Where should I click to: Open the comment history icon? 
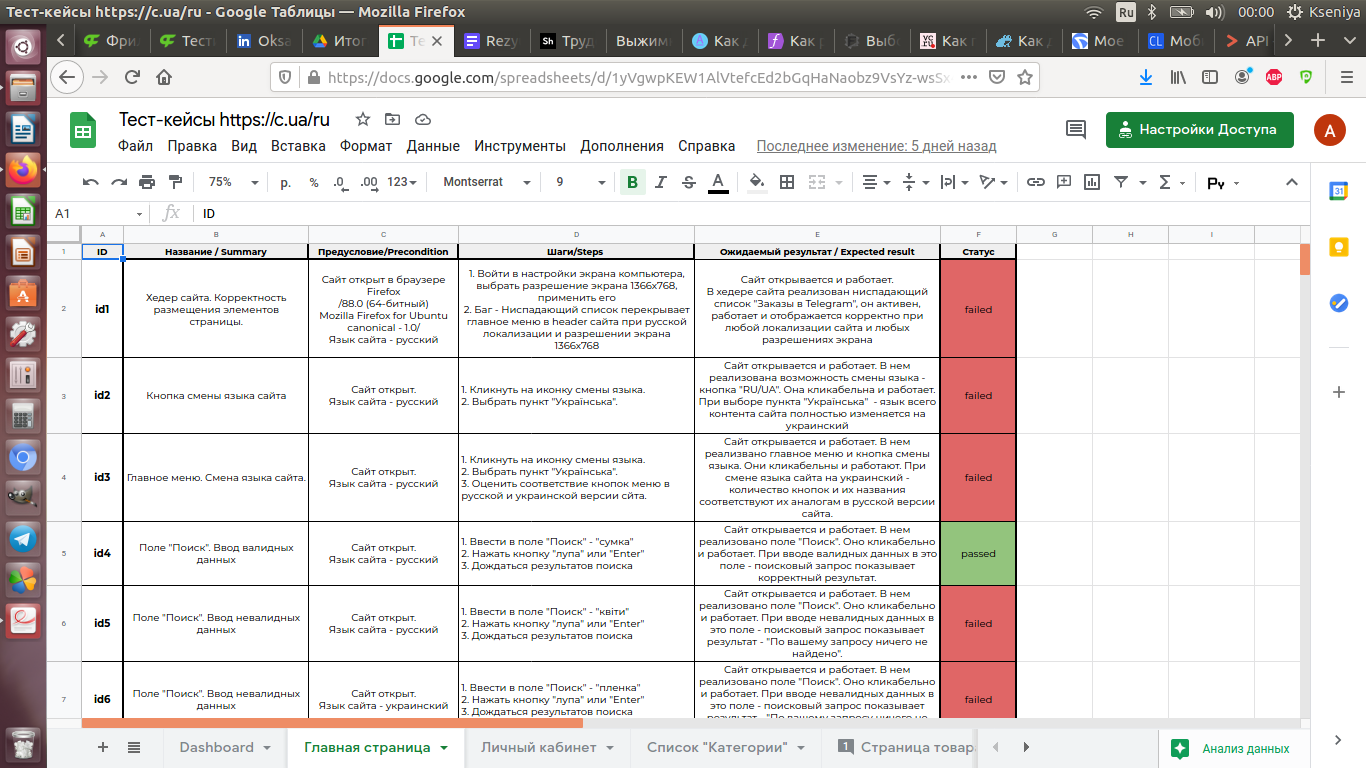[x=1076, y=129]
